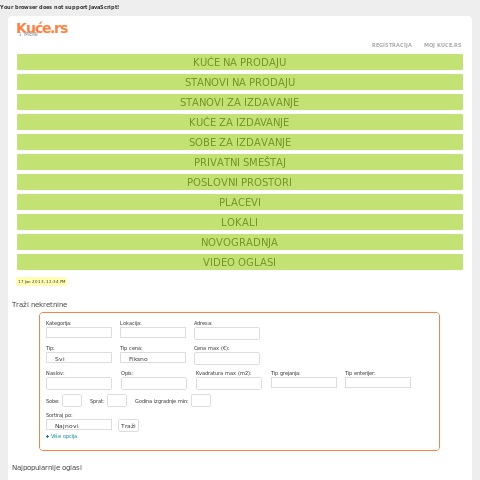Open the Tip dropdown showing Svi

coord(79,358)
